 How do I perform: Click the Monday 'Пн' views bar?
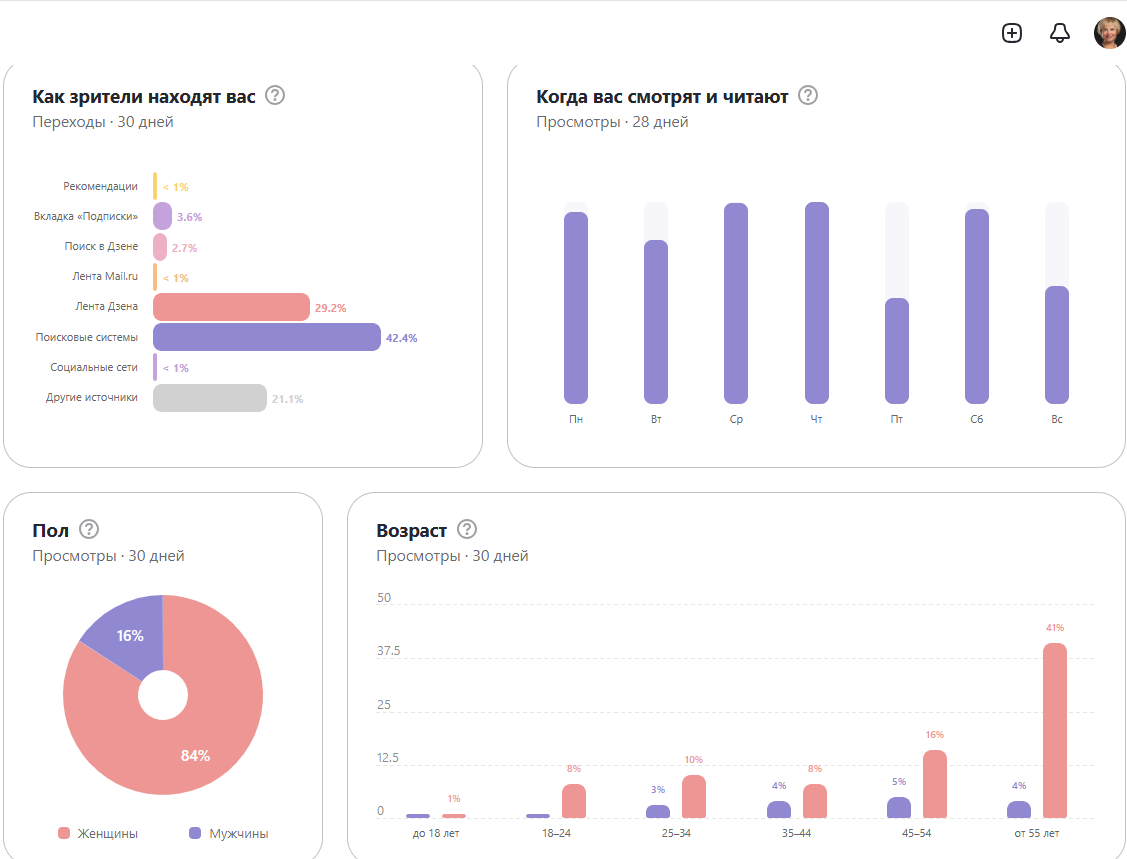[576, 308]
